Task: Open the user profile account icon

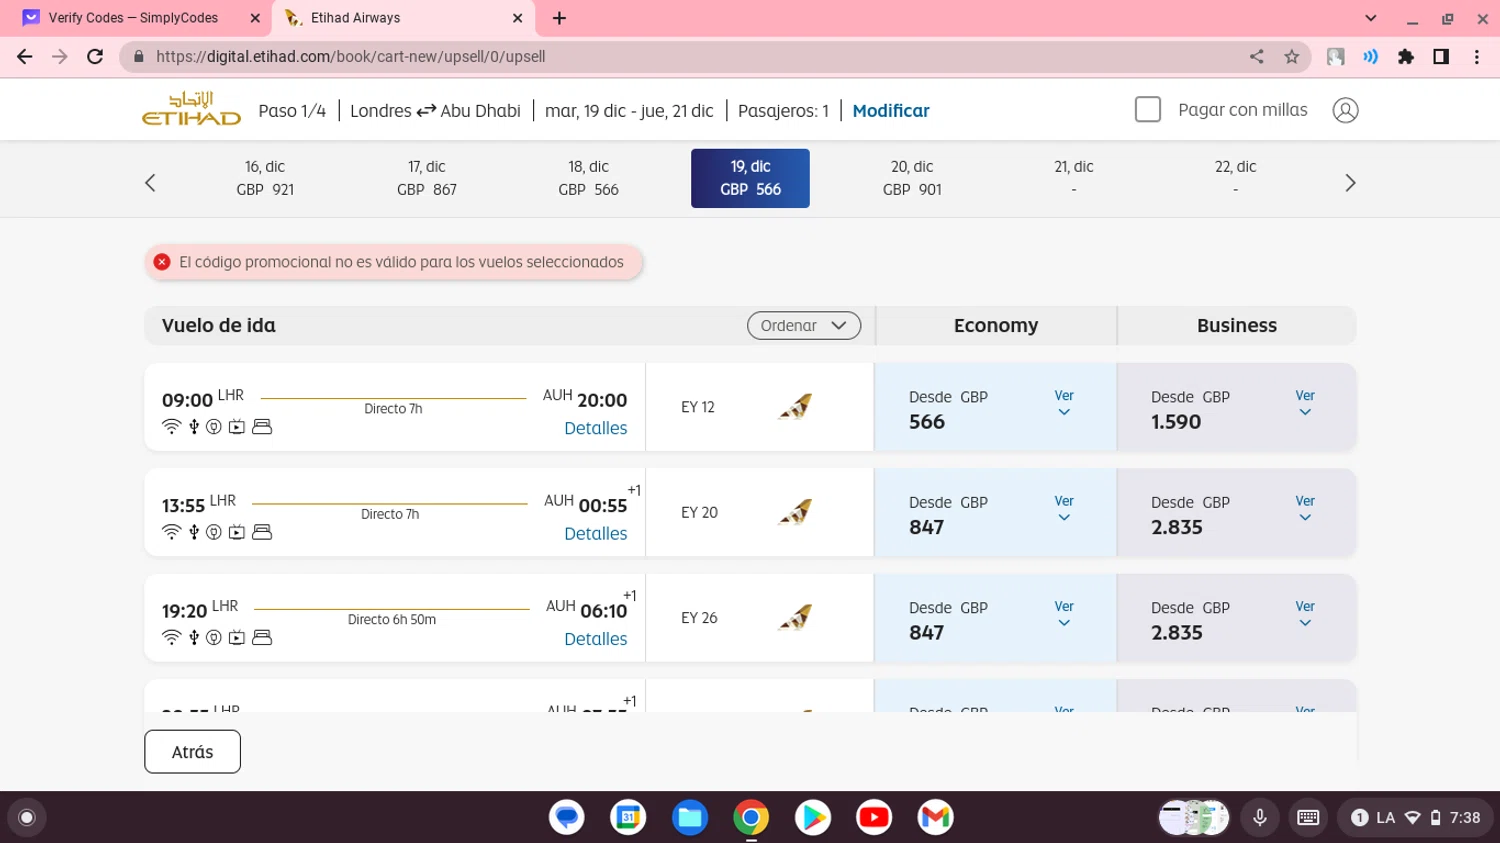Action: pyautogui.click(x=1345, y=110)
